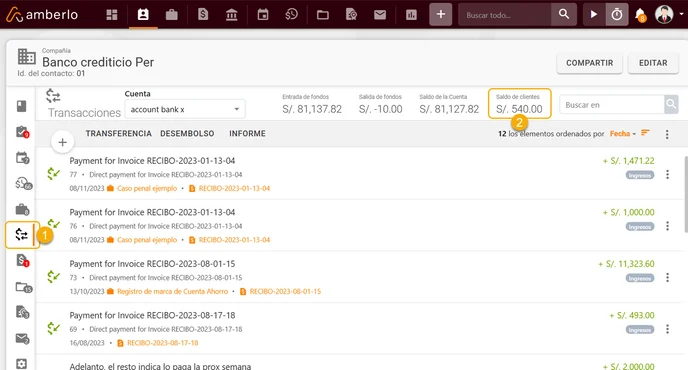This screenshot has height=370, width=688.
Task: Open sidebar transactions arrows icon
Action: [22, 235]
